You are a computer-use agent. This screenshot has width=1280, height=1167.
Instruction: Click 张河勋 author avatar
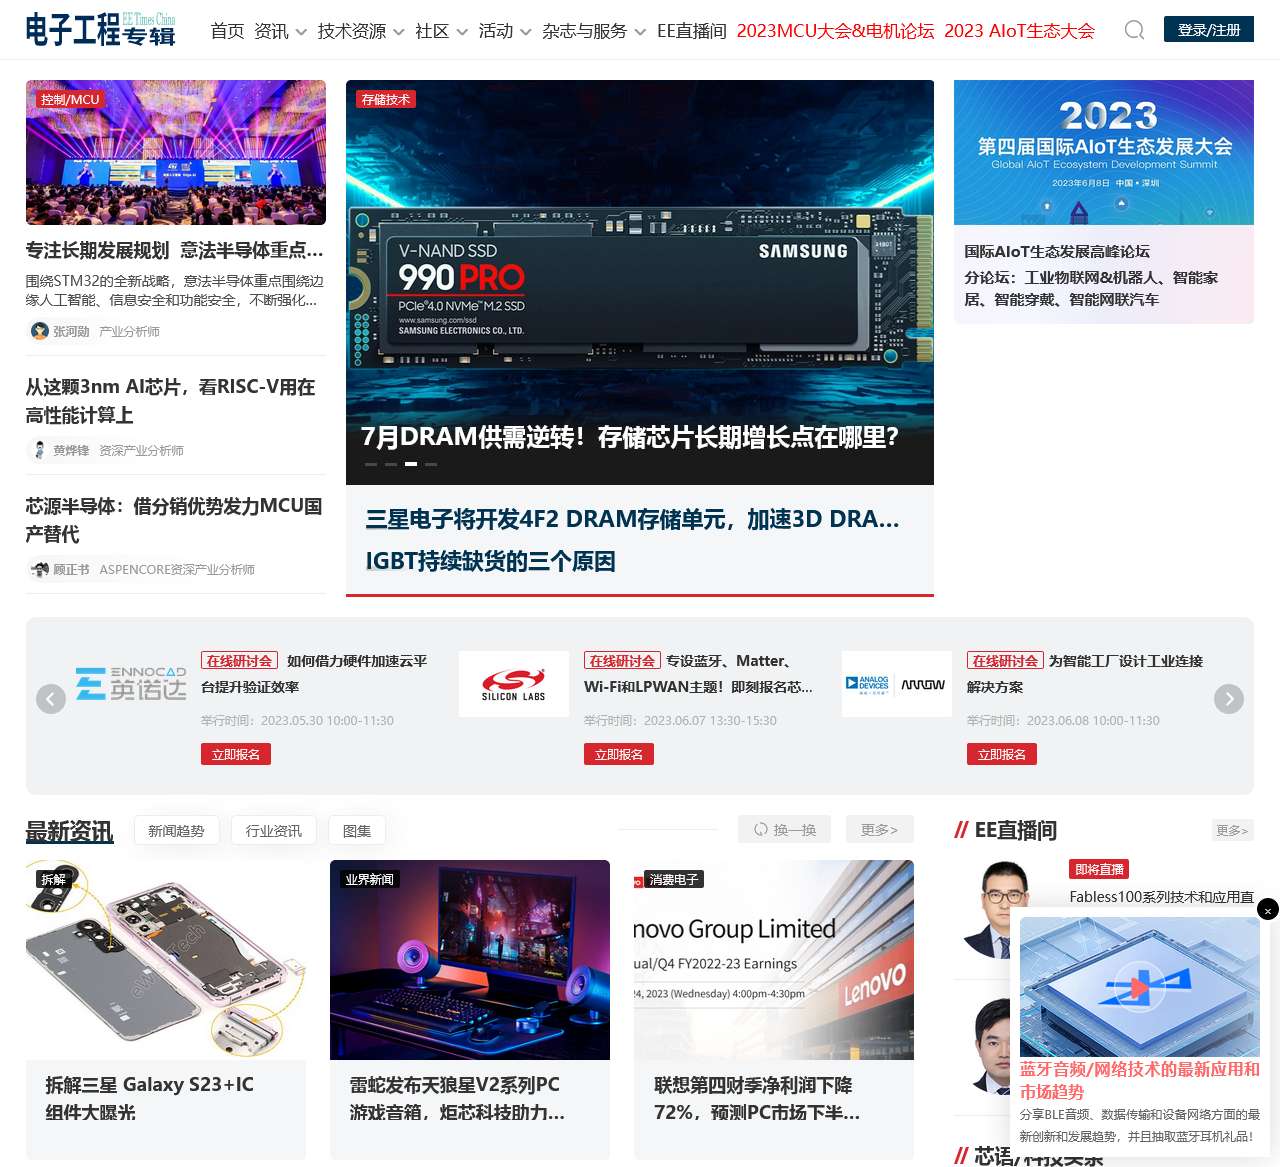click(40, 331)
